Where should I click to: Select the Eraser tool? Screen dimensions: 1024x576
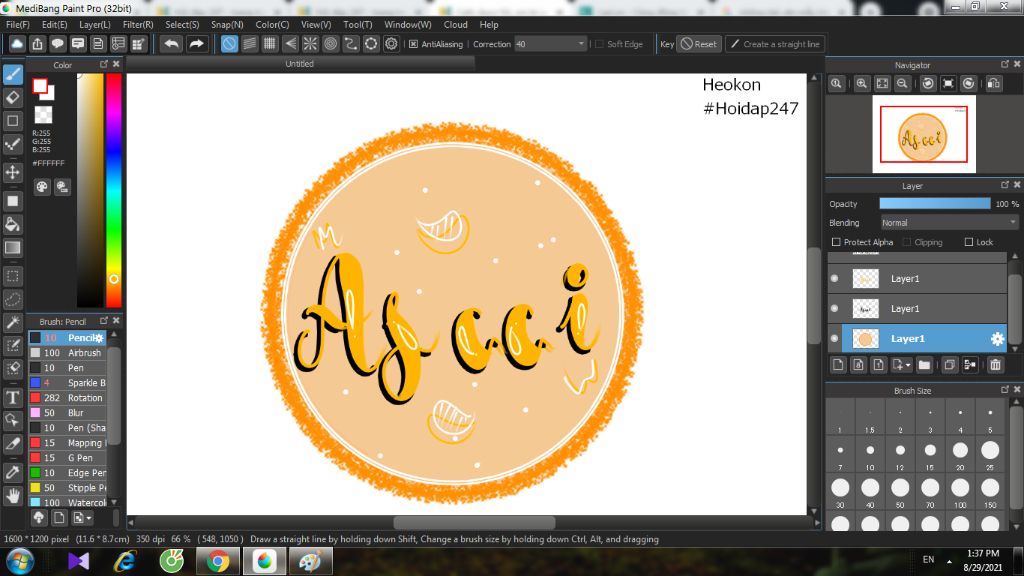point(12,98)
